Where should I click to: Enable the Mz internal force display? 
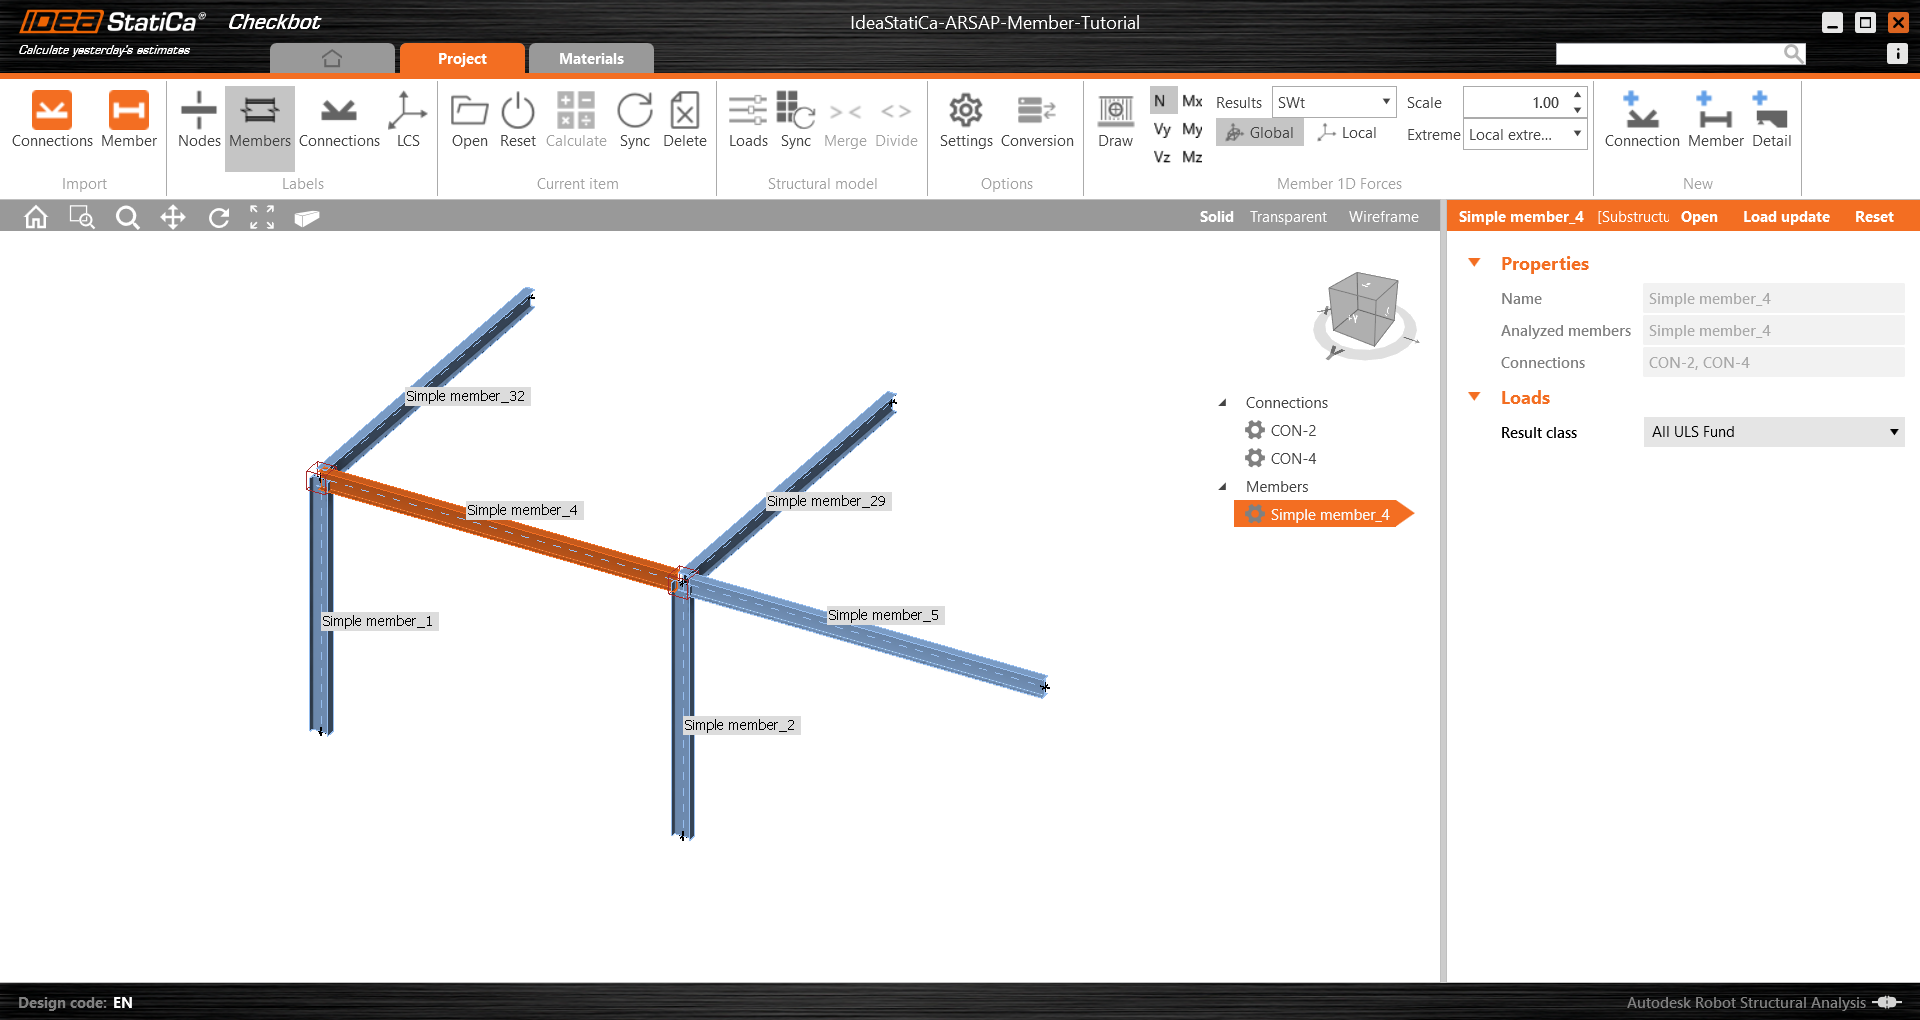click(x=1192, y=157)
